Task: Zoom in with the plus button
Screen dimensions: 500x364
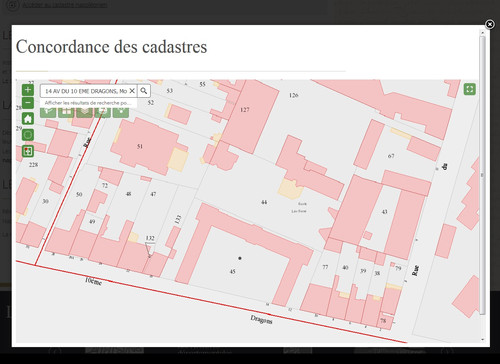Action: coord(28,90)
